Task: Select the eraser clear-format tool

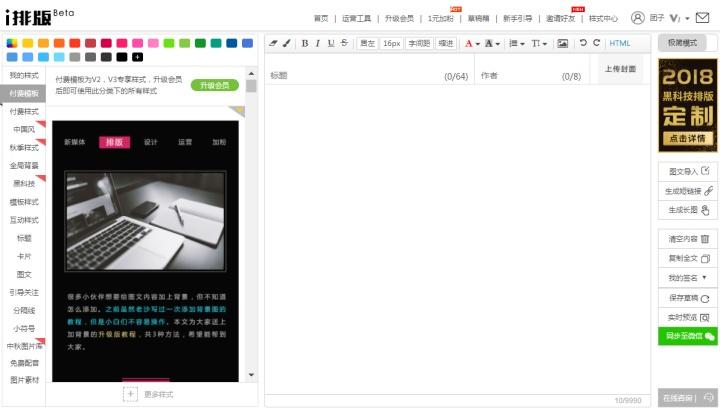Action: click(x=274, y=43)
